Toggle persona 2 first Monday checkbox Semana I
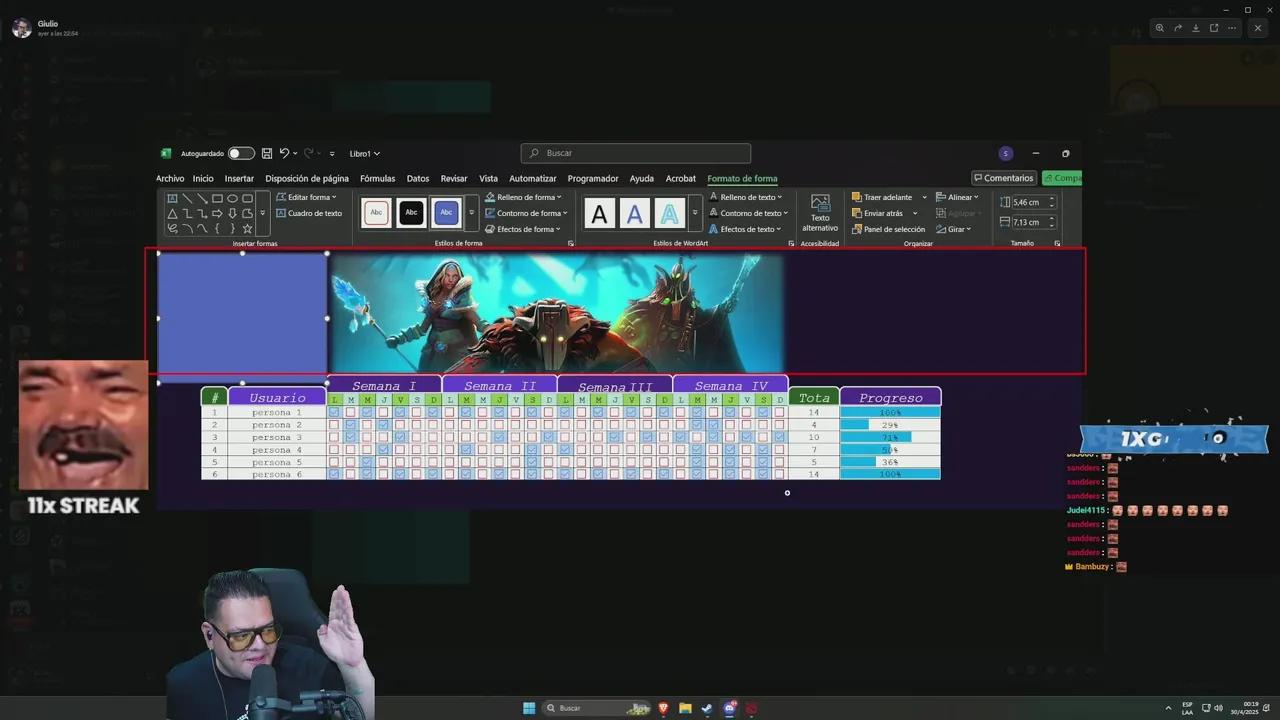1280x720 pixels. pyautogui.click(x=335, y=425)
